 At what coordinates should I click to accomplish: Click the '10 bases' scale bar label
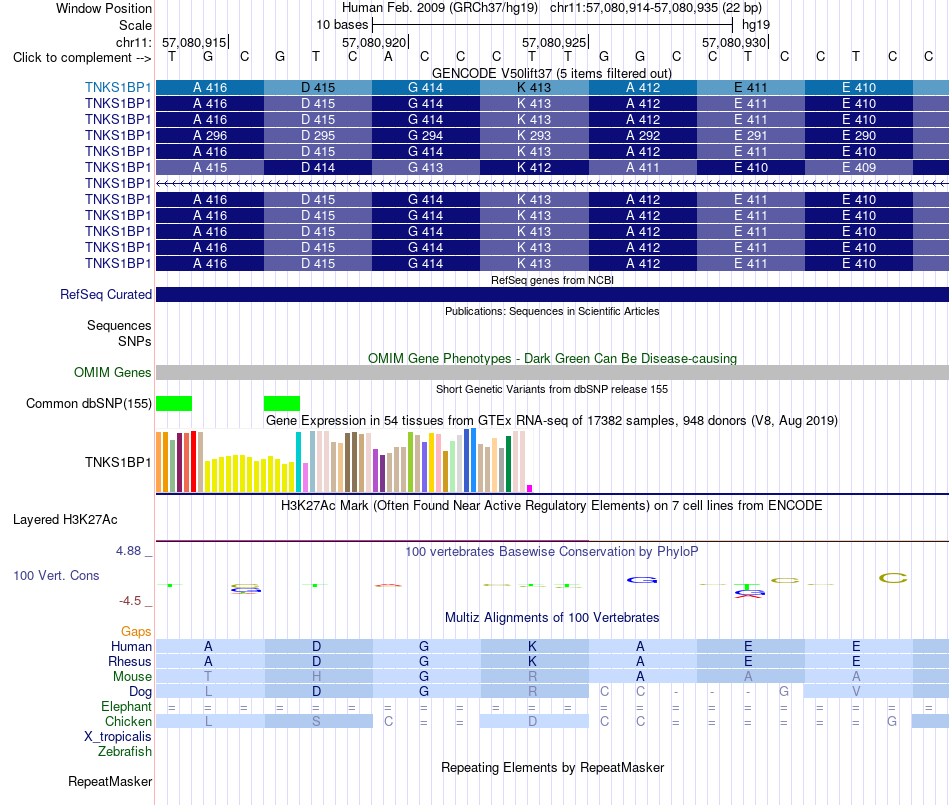(342, 25)
